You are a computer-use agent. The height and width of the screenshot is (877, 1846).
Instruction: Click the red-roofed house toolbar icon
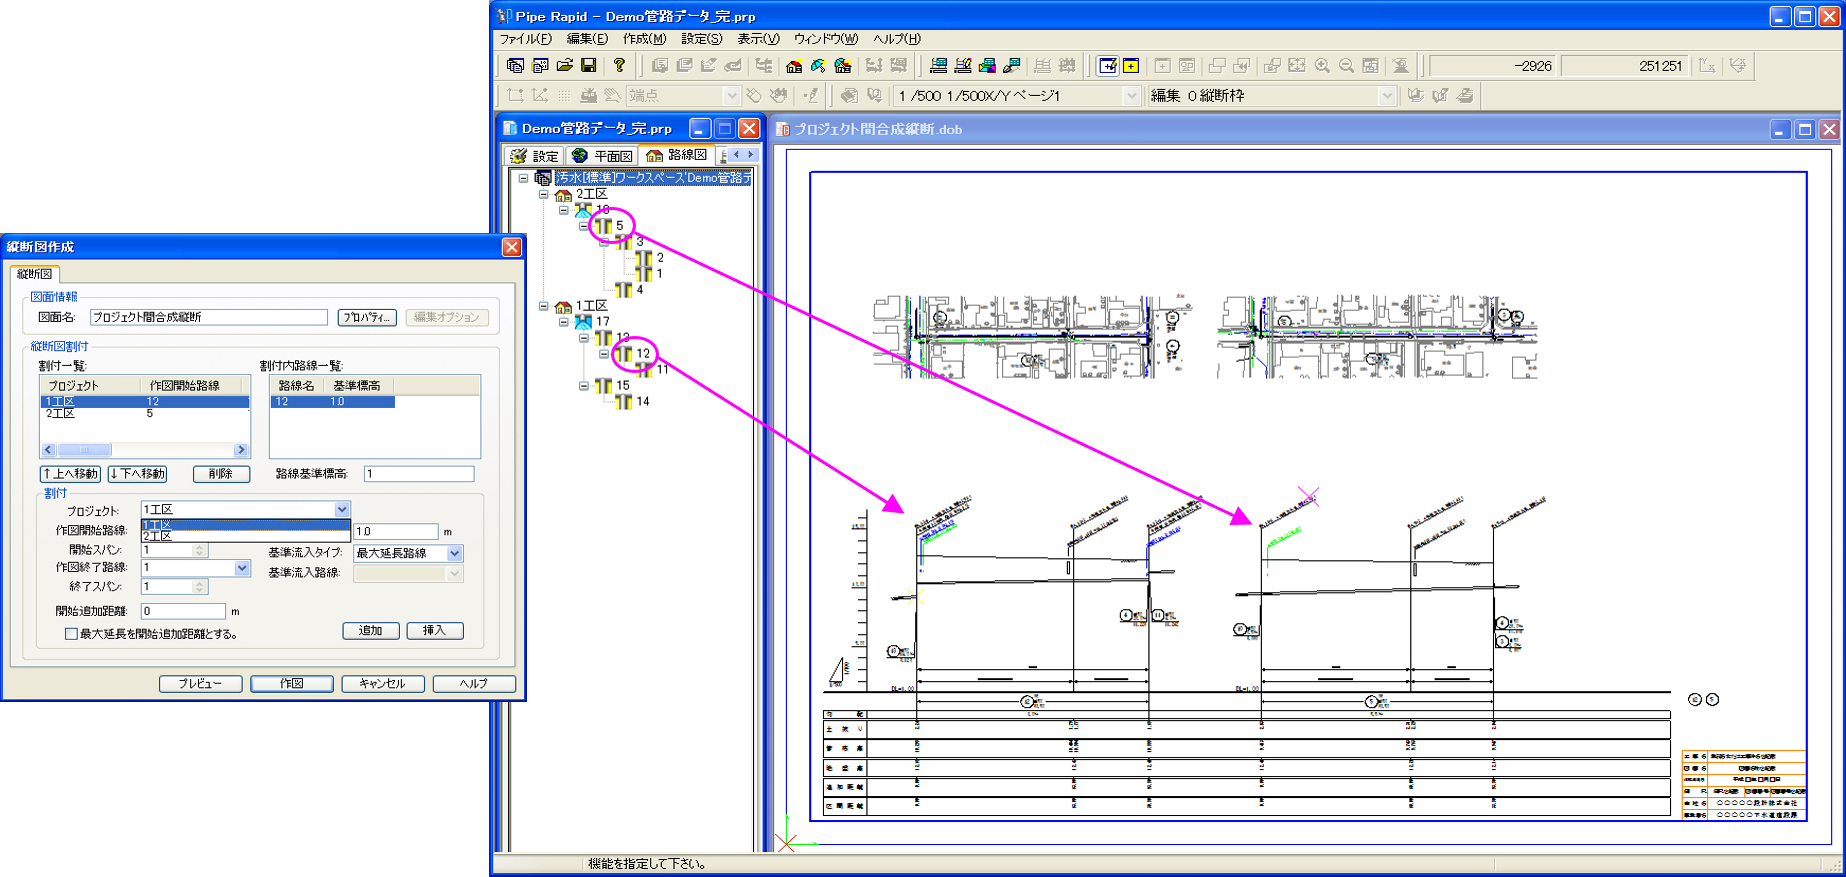pos(794,66)
